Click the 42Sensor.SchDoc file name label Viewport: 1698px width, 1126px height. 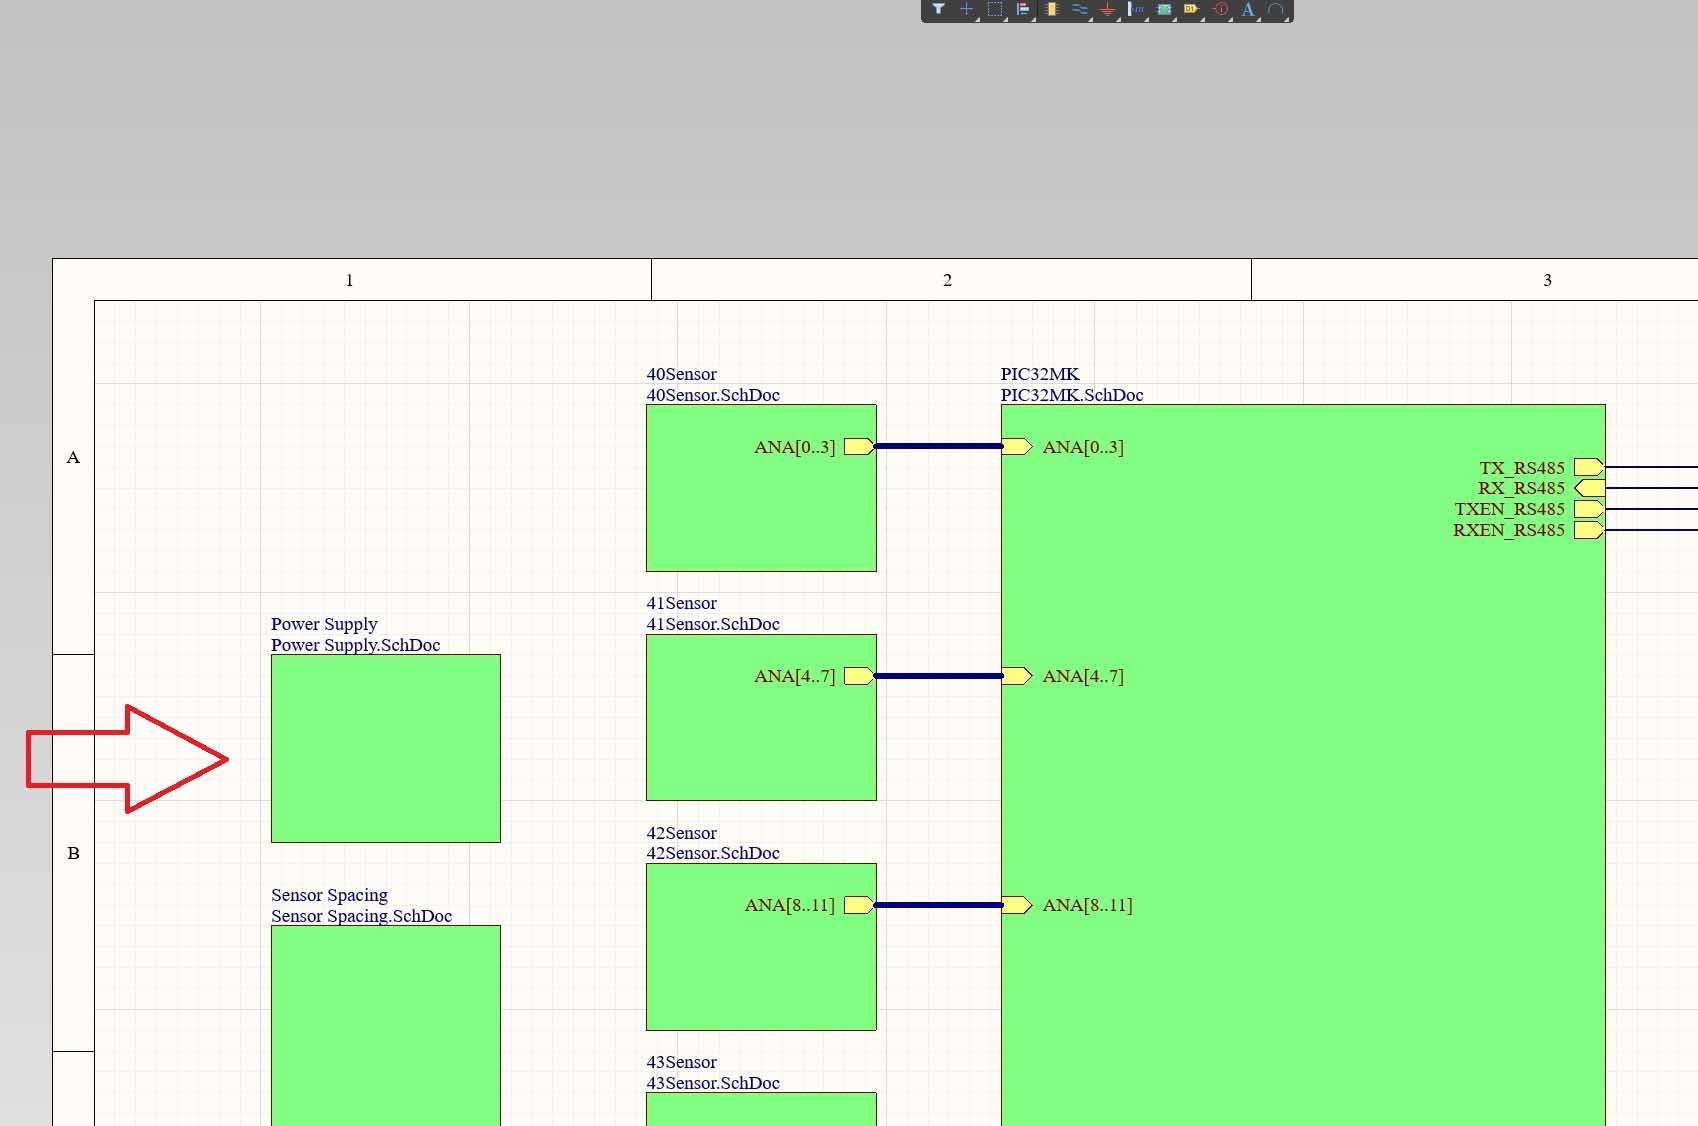click(712, 853)
